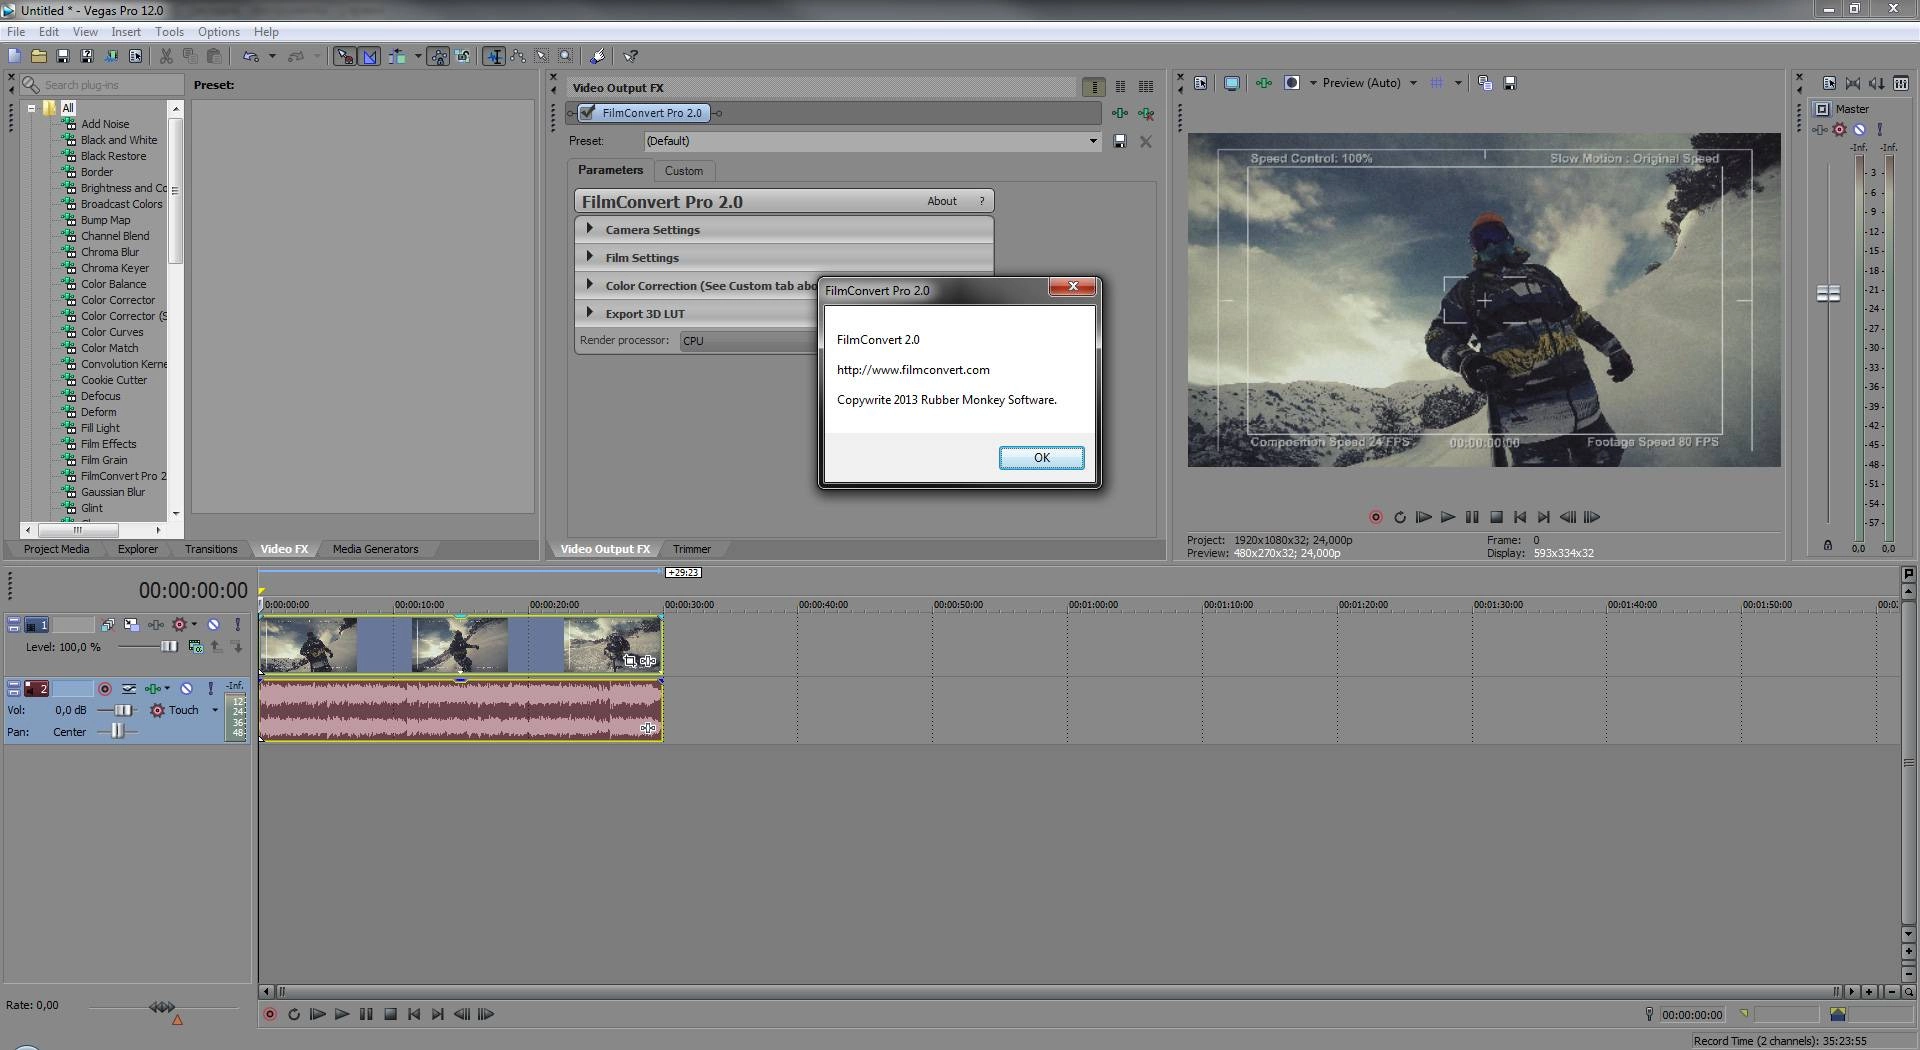Click Stop button in timeline transport bar
1920x1050 pixels.
click(391, 1014)
